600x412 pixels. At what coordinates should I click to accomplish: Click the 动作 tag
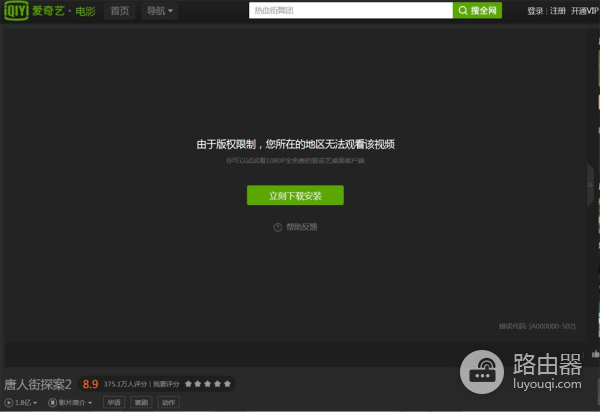tap(168, 402)
